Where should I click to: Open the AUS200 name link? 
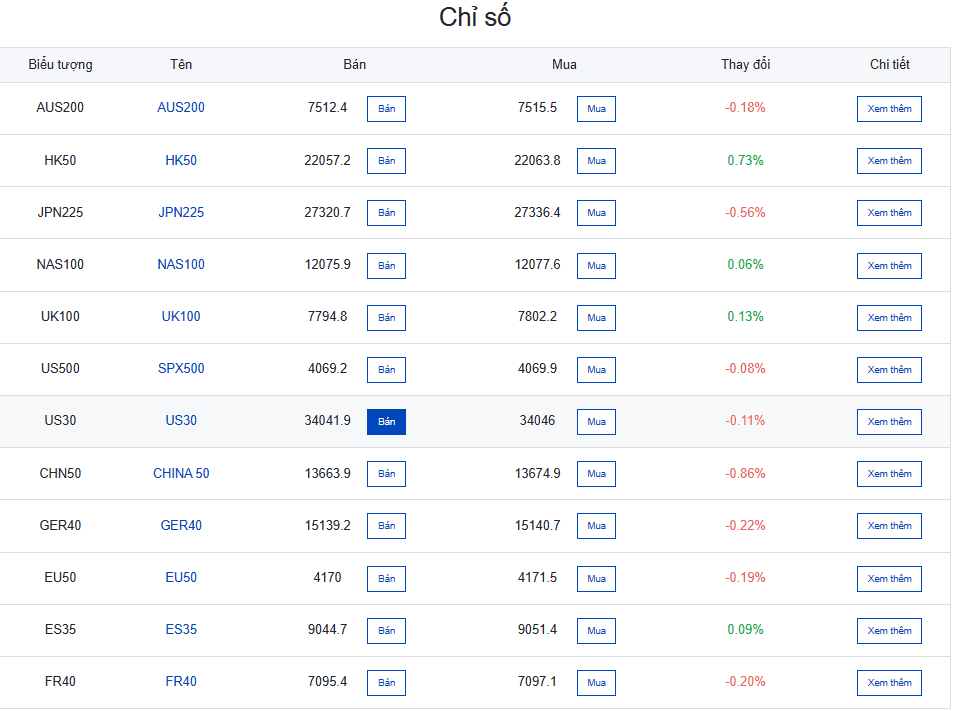[181, 108]
